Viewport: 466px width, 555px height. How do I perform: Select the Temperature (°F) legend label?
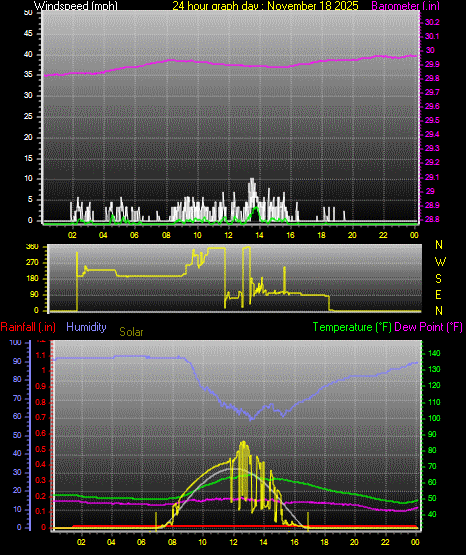352,327
